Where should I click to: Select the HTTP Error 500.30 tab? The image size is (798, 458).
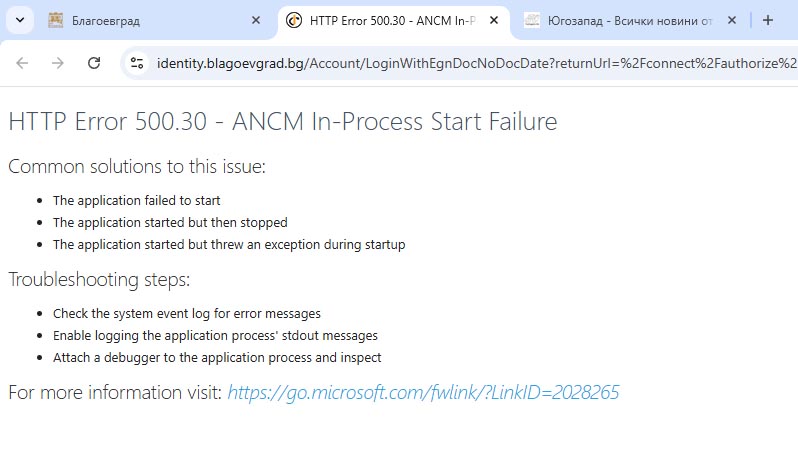[x=393, y=21]
